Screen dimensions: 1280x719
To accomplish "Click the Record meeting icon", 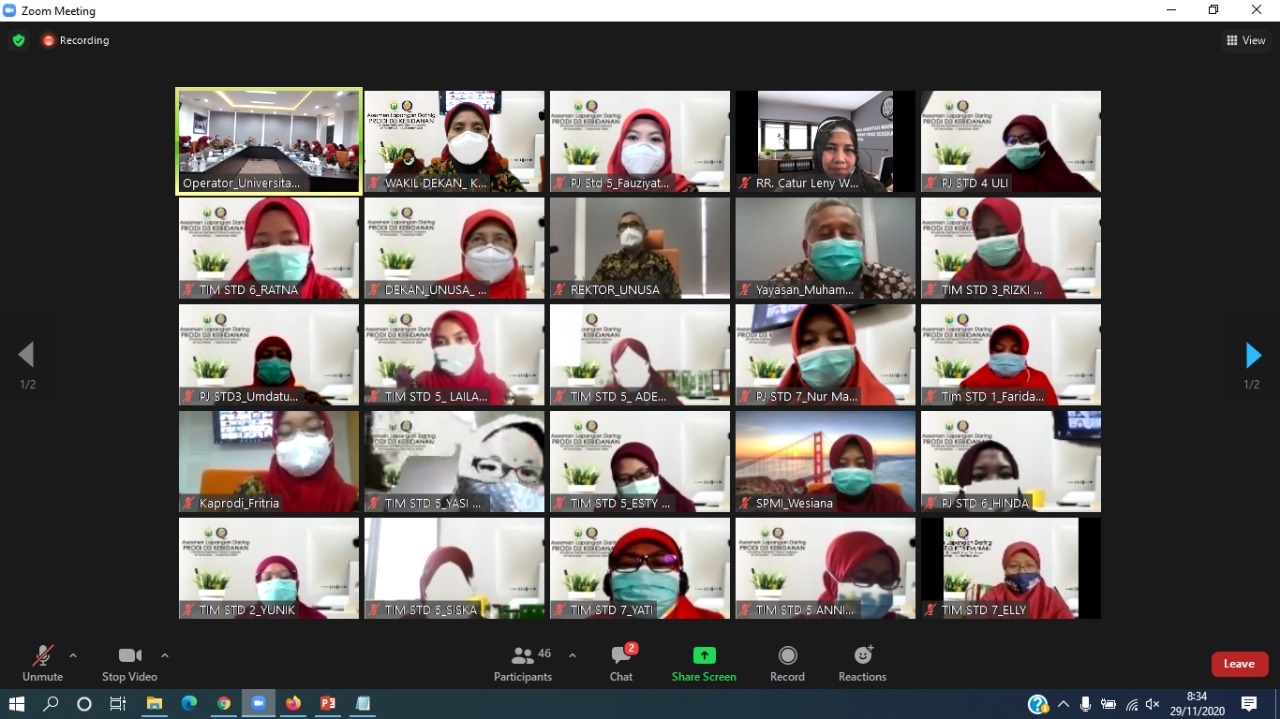I will (787, 664).
